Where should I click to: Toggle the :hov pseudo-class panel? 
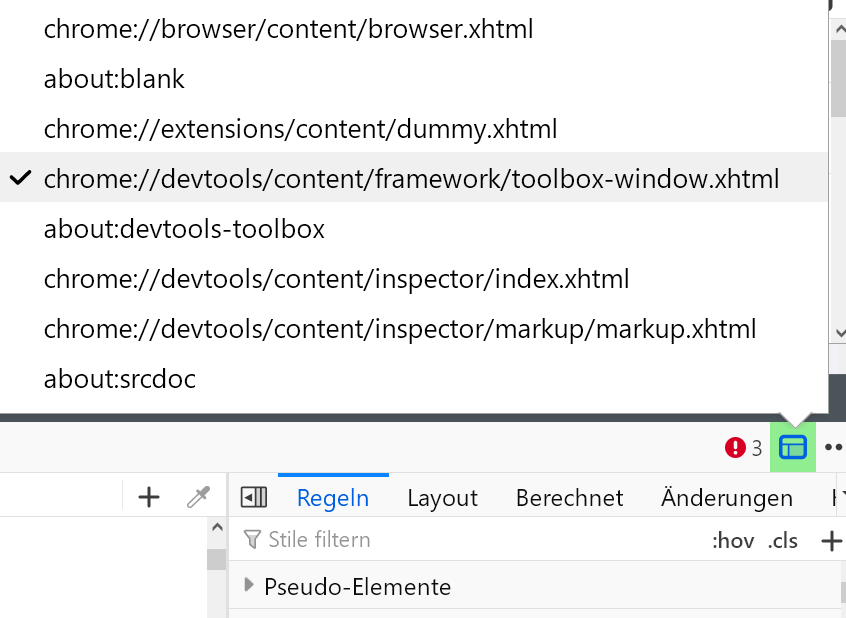tap(733, 541)
